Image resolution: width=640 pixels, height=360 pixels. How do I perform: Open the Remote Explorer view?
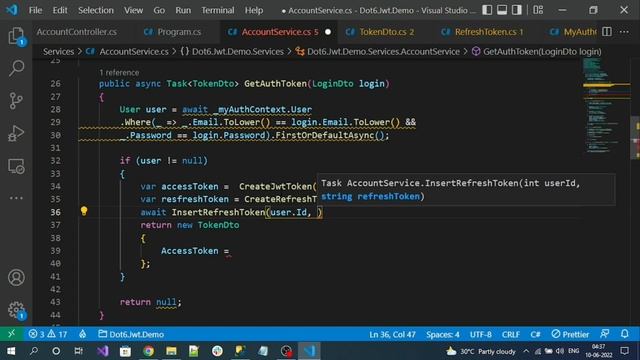coord(16,166)
